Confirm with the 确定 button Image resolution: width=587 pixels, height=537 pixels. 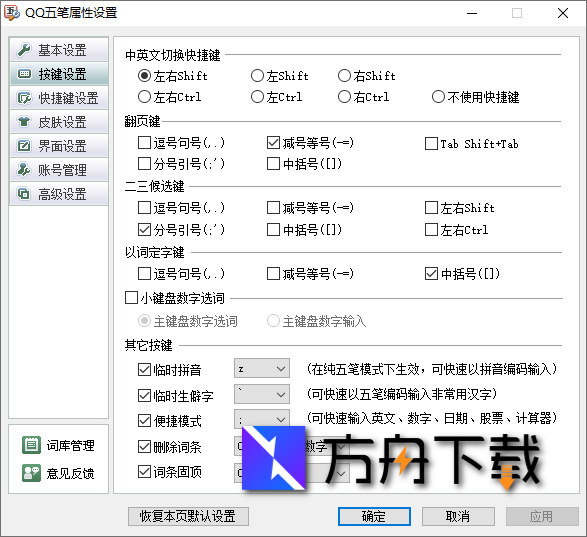[374, 516]
